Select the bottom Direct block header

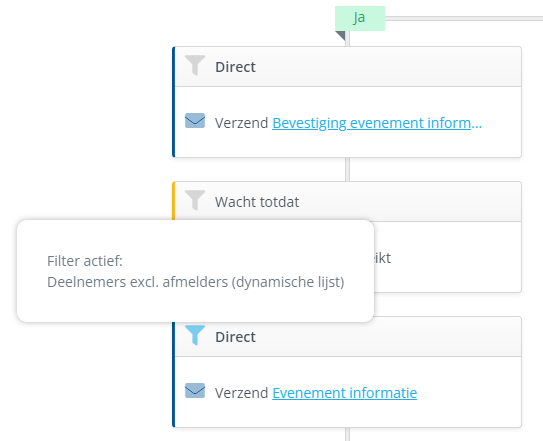pos(348,337)
